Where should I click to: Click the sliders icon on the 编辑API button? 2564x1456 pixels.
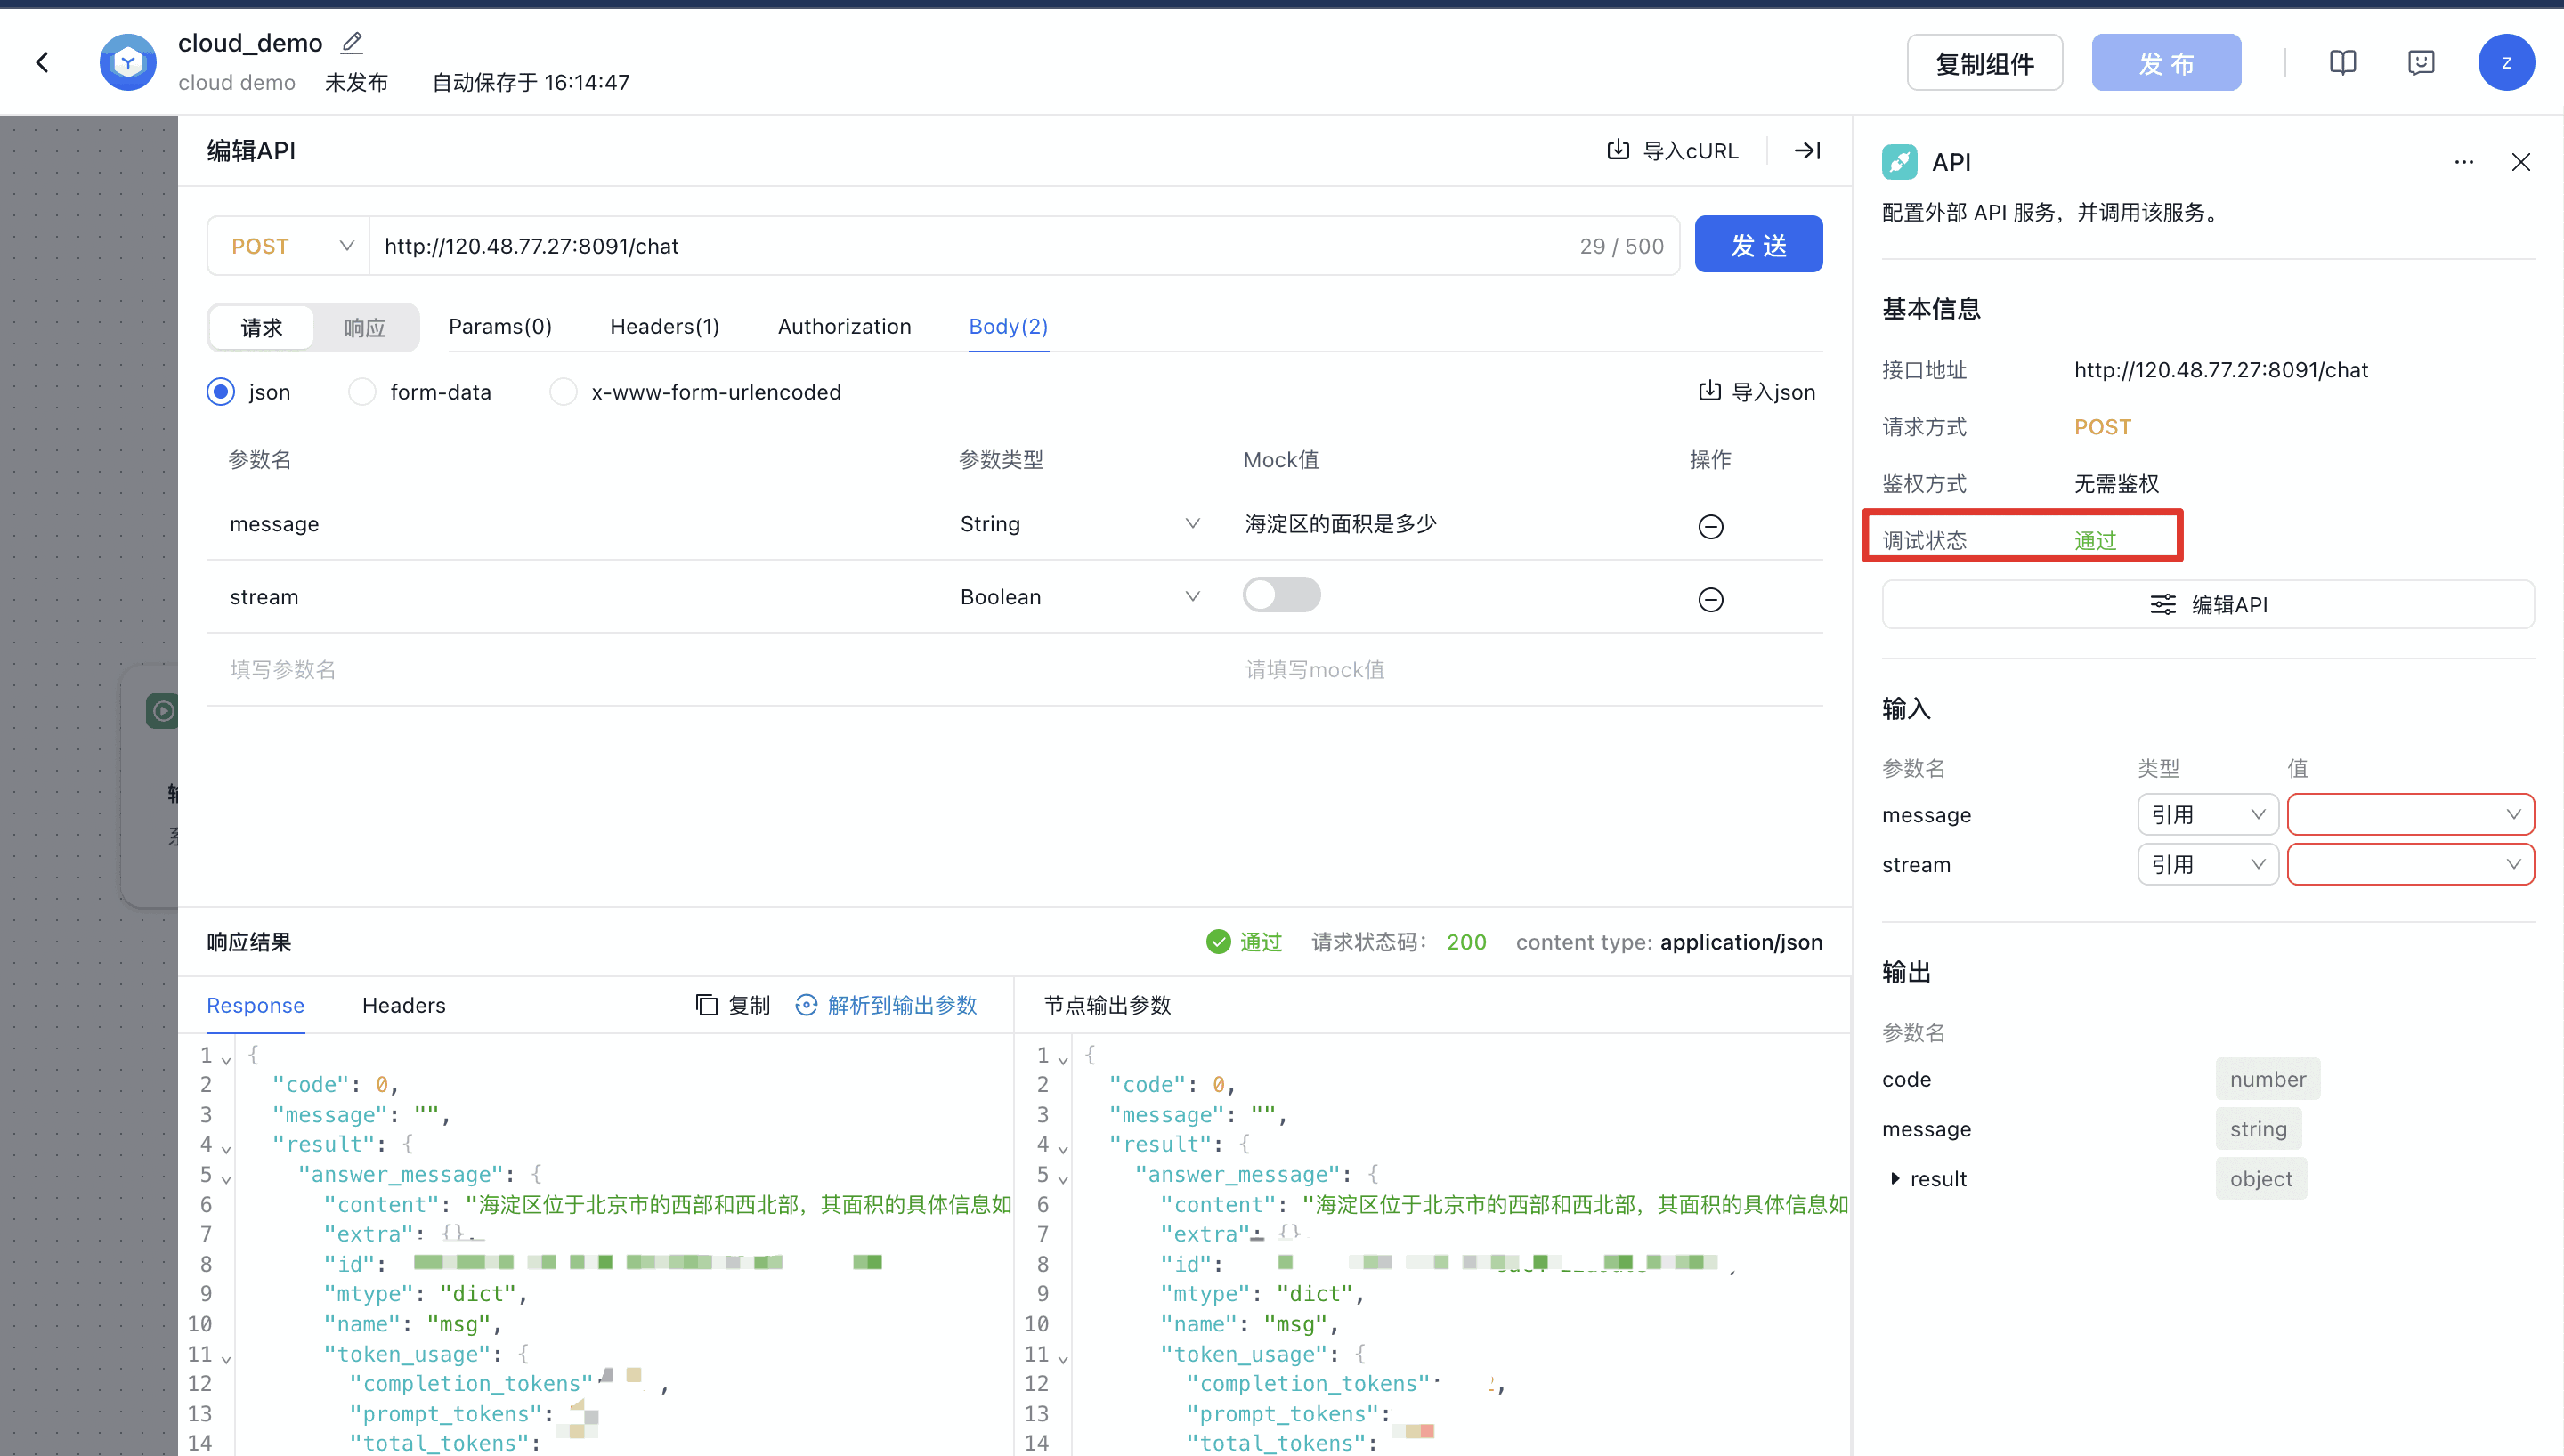tap(2162, 605)
